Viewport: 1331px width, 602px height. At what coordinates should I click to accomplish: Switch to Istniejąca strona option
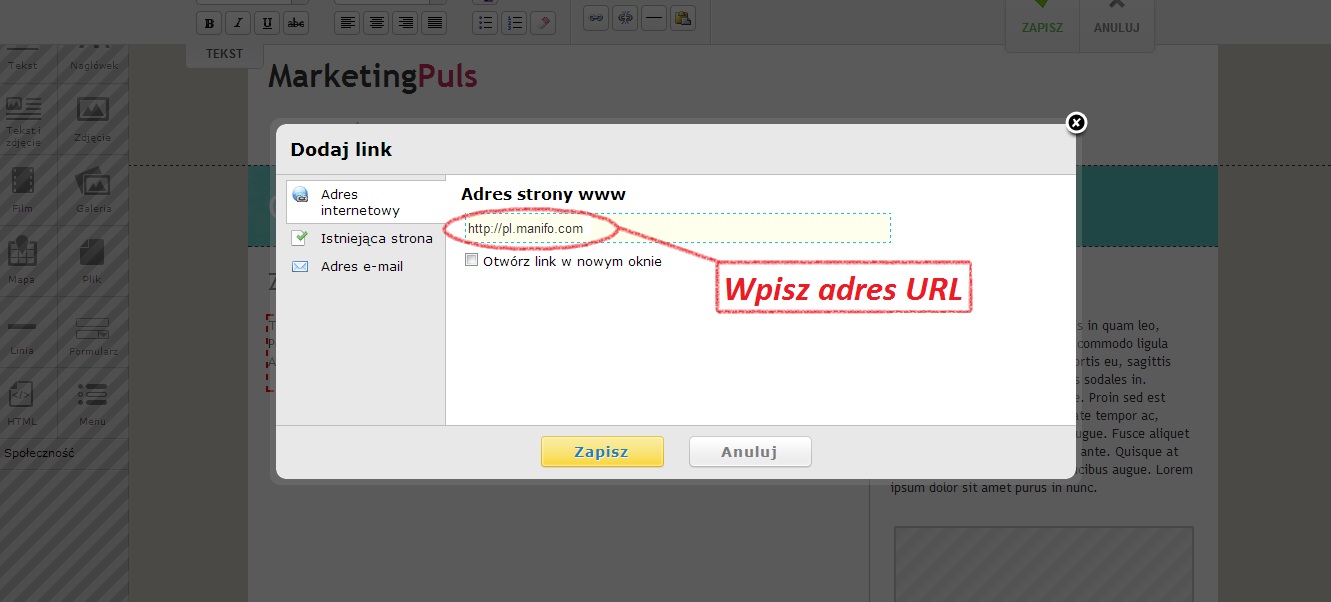[x=375, y=239]
